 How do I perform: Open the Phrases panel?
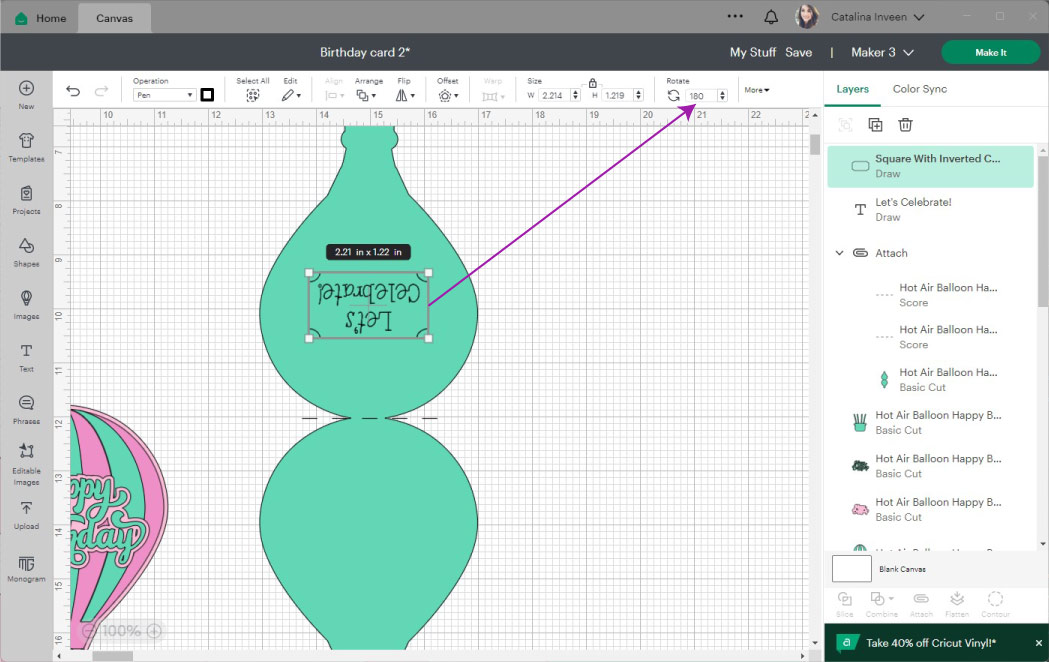coord(26,409)
